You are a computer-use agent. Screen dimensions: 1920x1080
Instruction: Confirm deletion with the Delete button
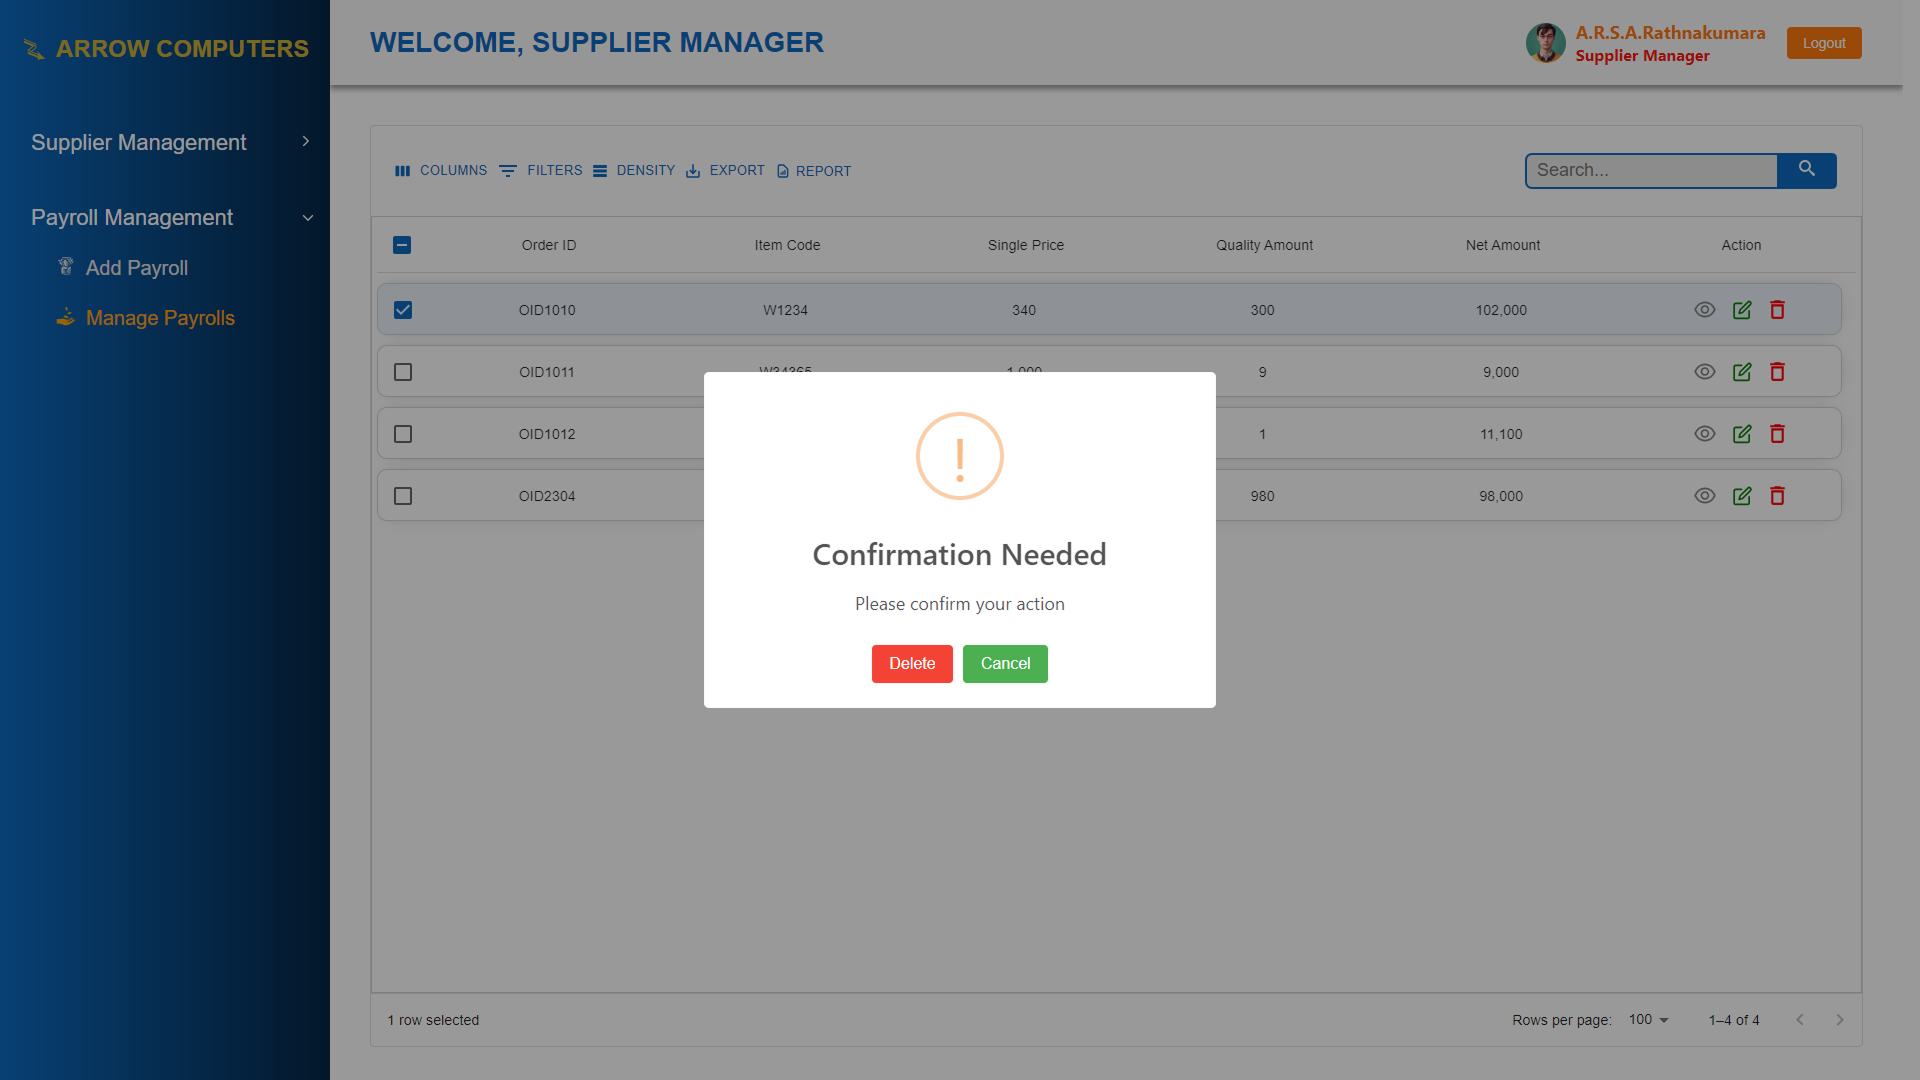911,663
